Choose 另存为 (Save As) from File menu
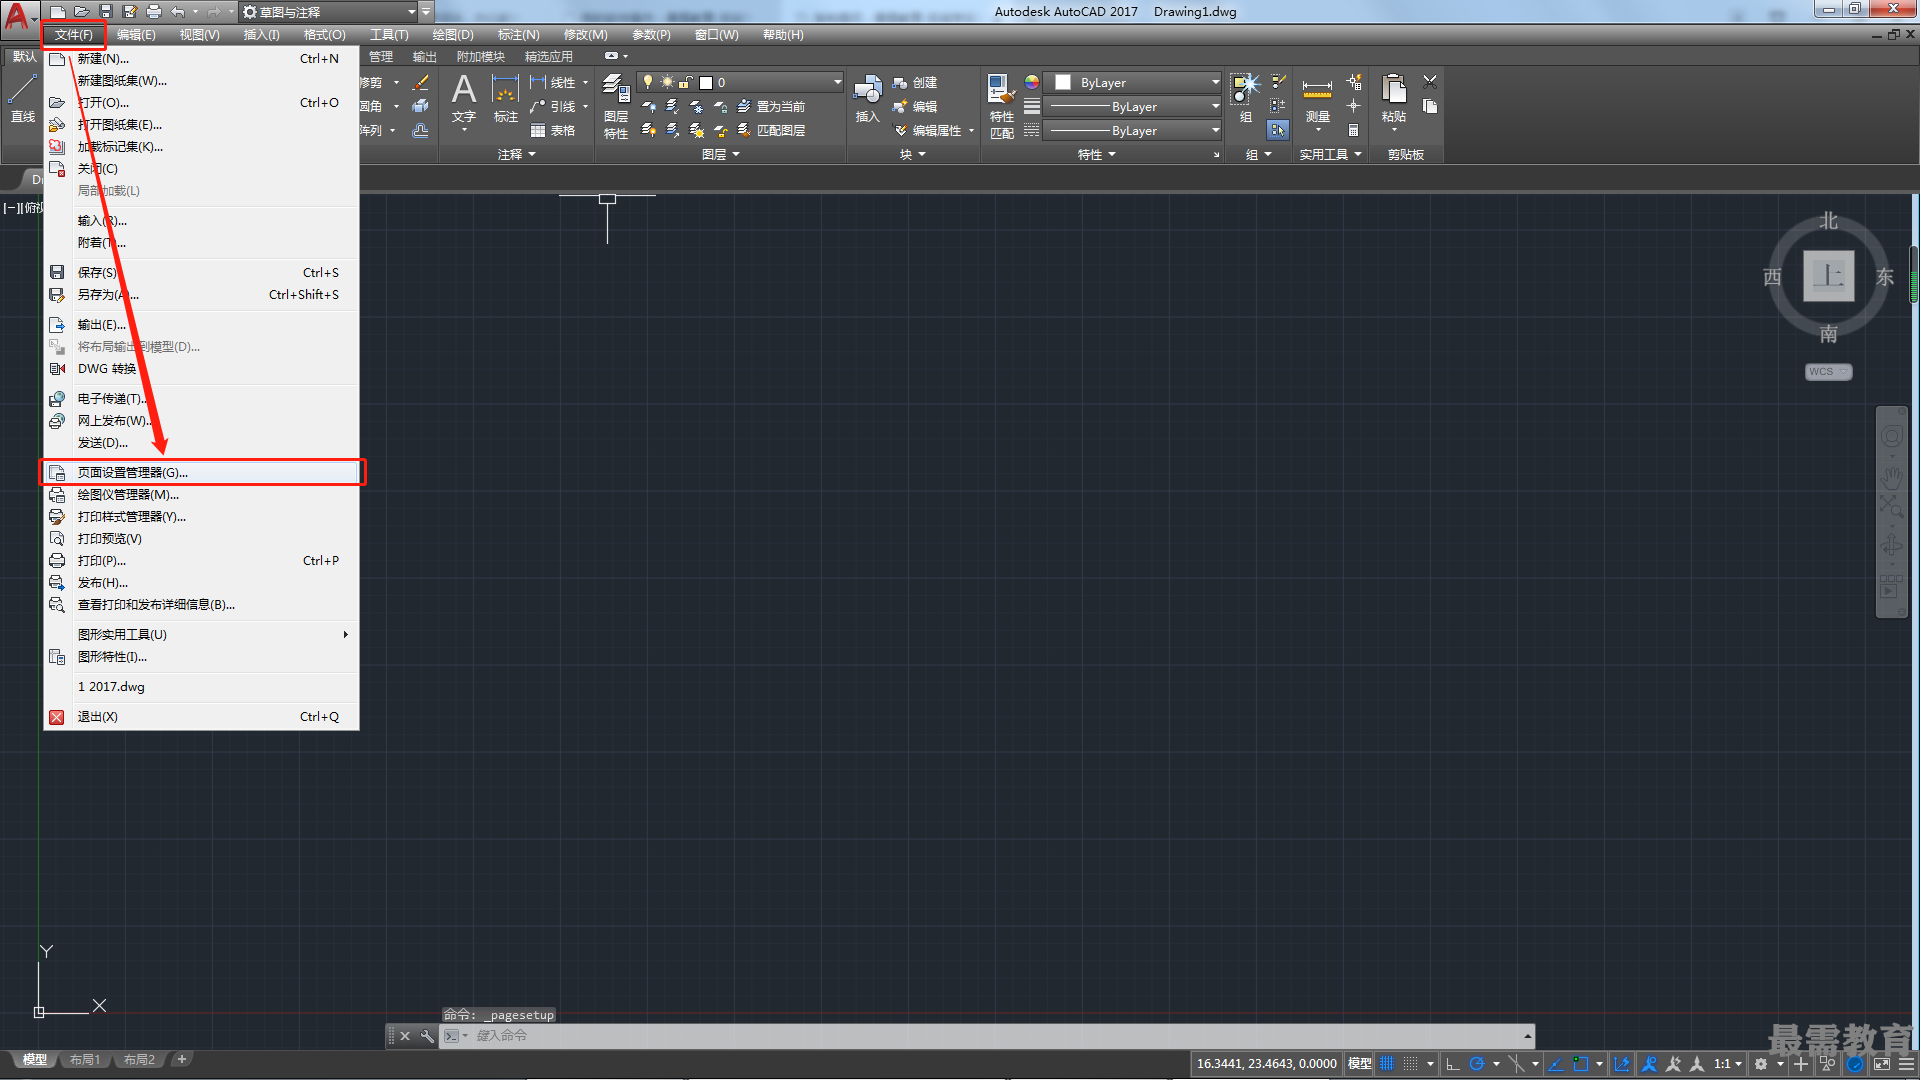 [202, 294]
